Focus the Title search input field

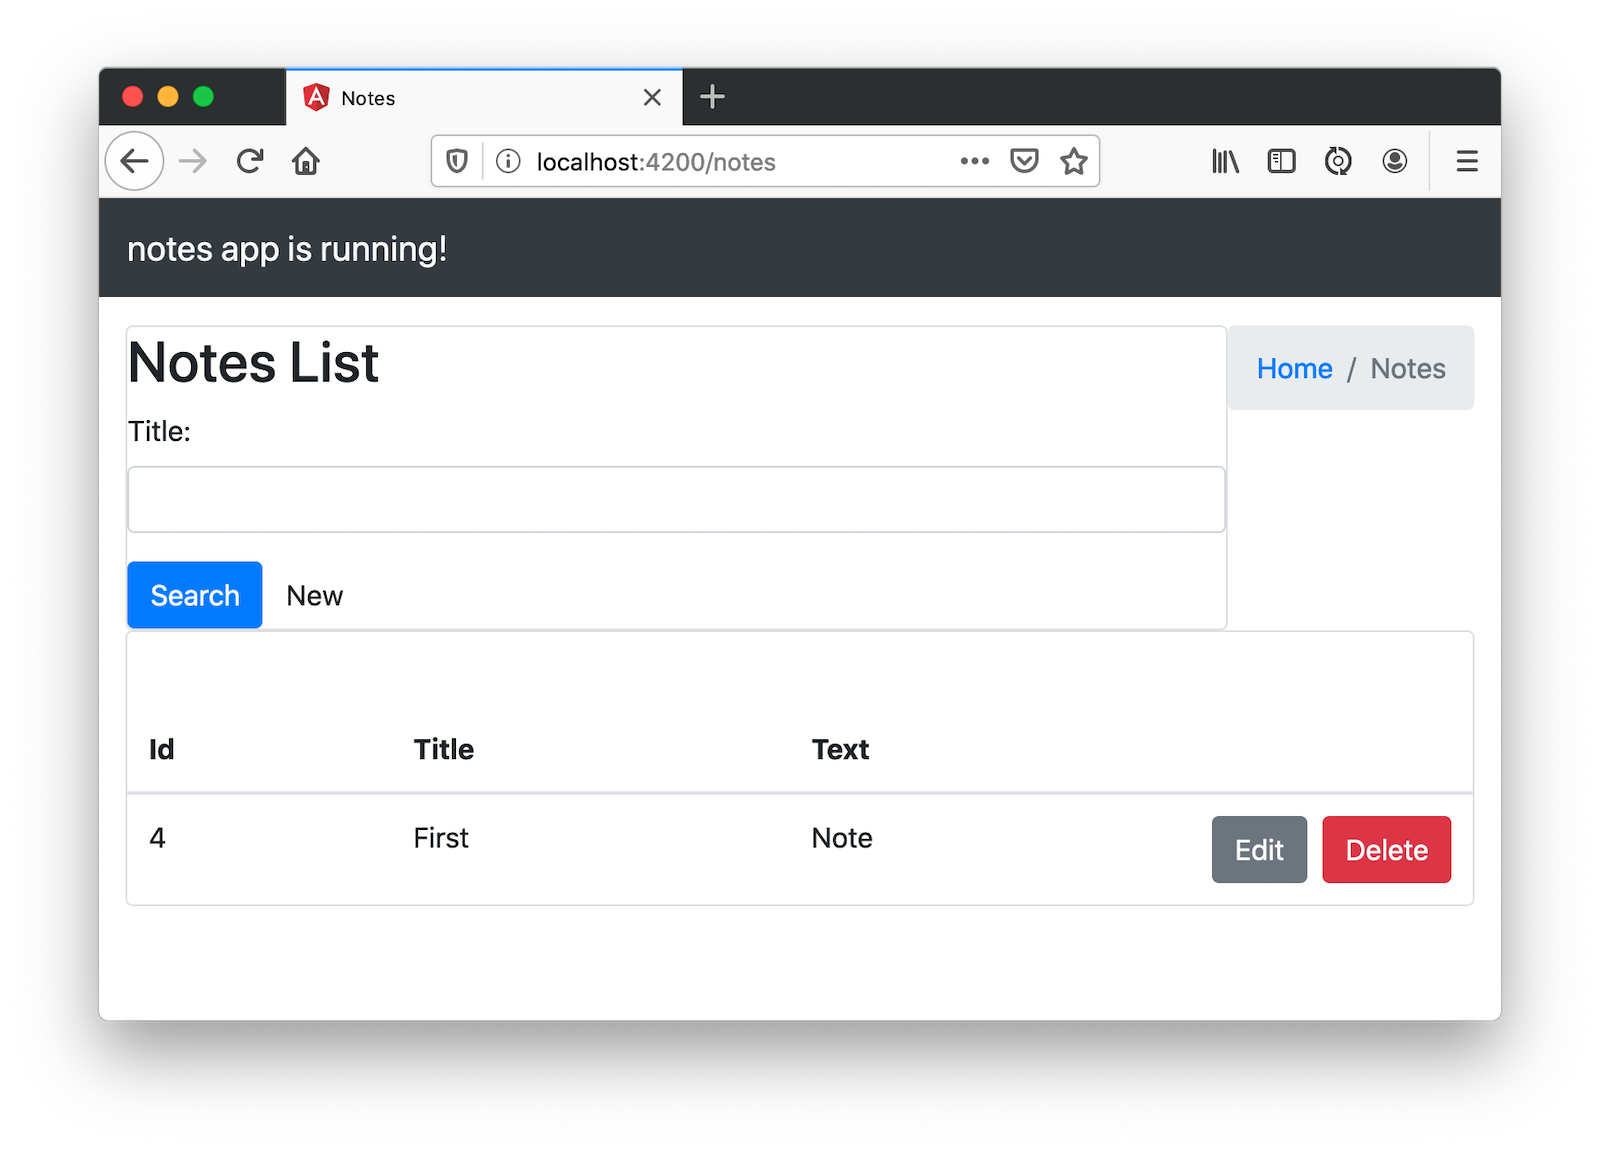(x=676, y=500)
